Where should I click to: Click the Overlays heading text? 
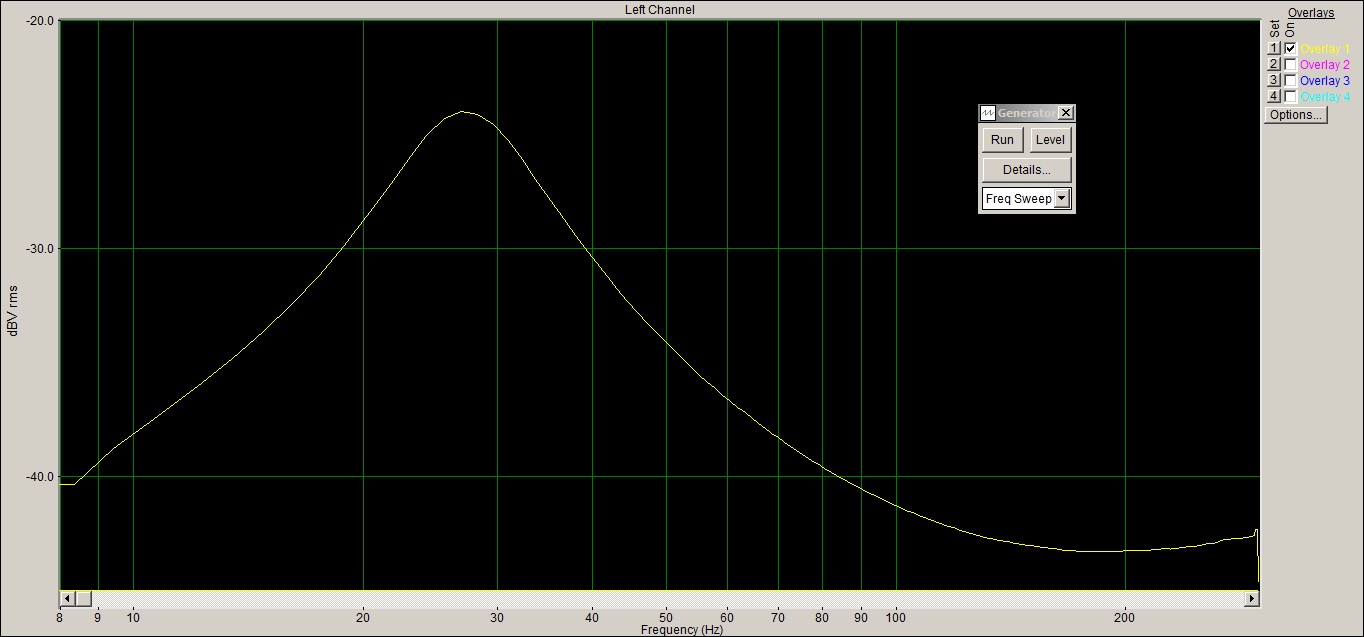[x=1311, y=13]
